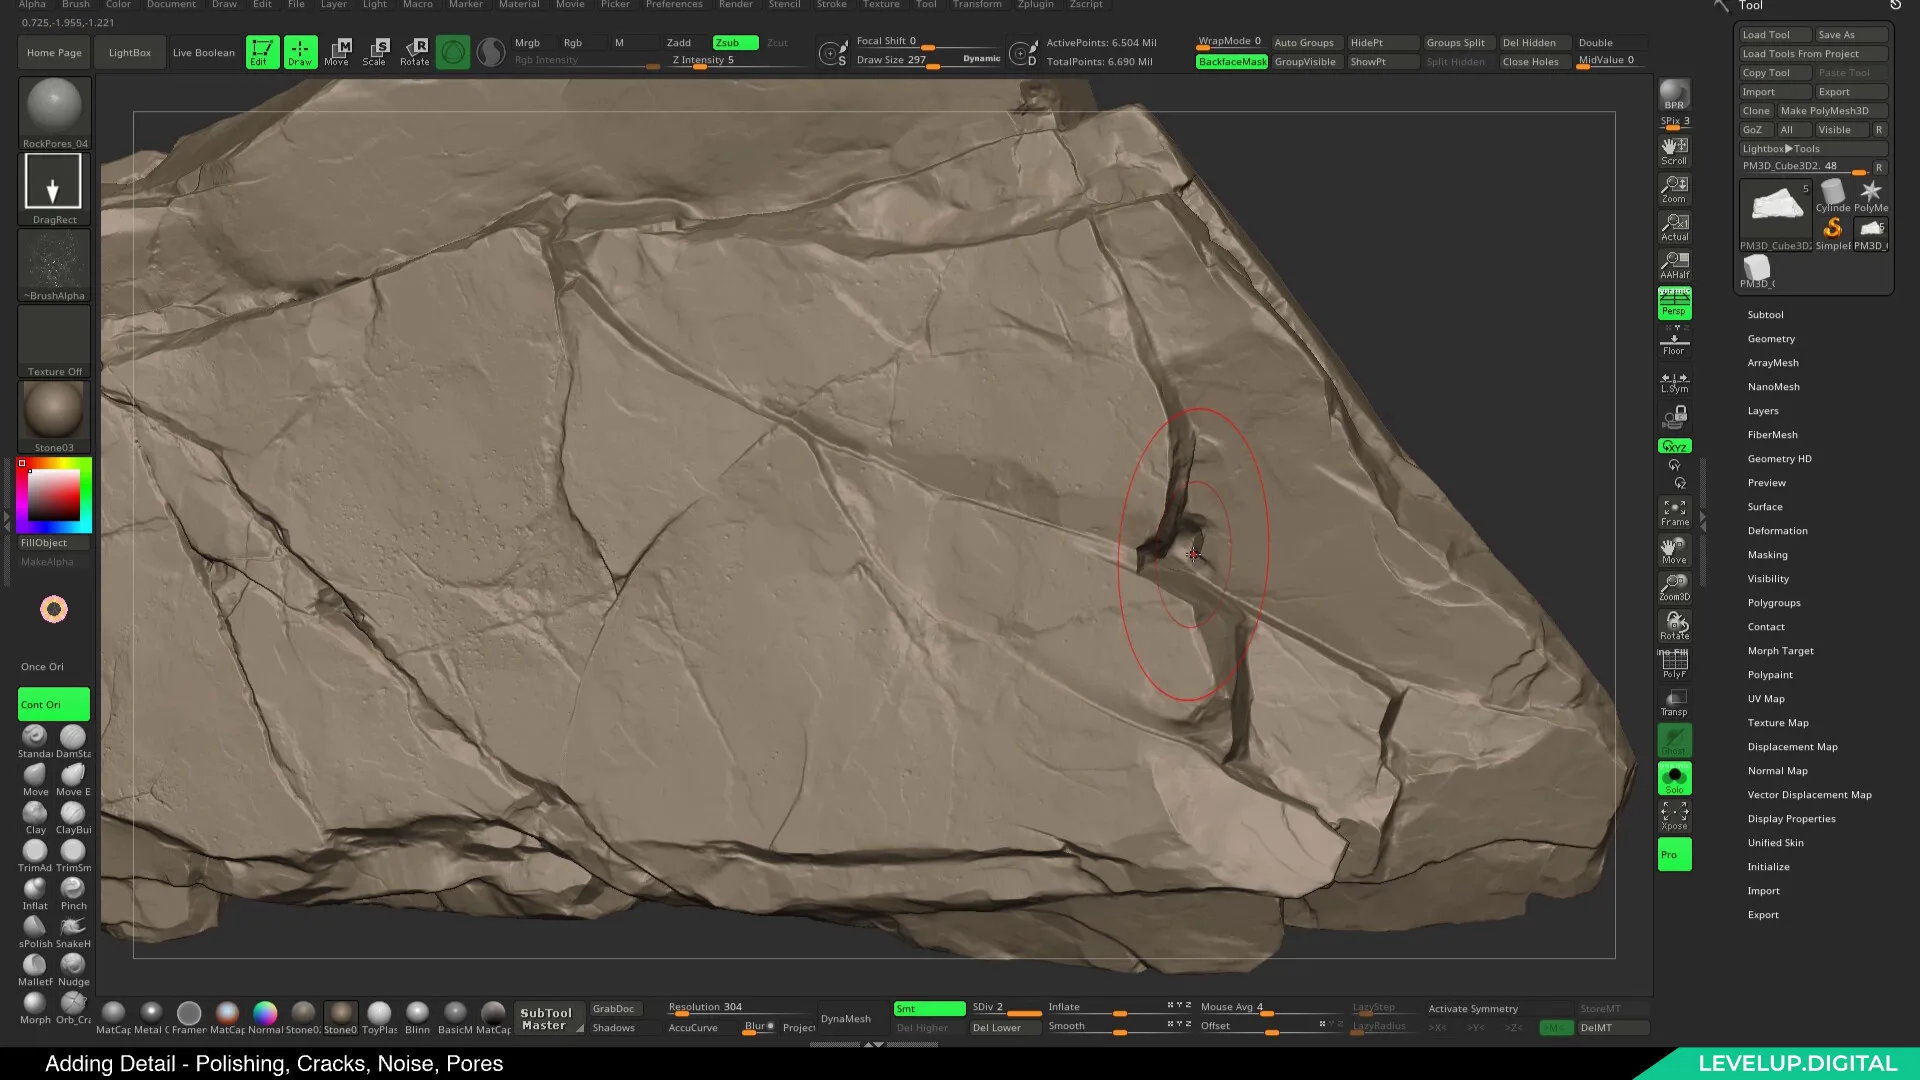
Task: Select the DamStandard brush tool
Action: [x=73, y=737]
